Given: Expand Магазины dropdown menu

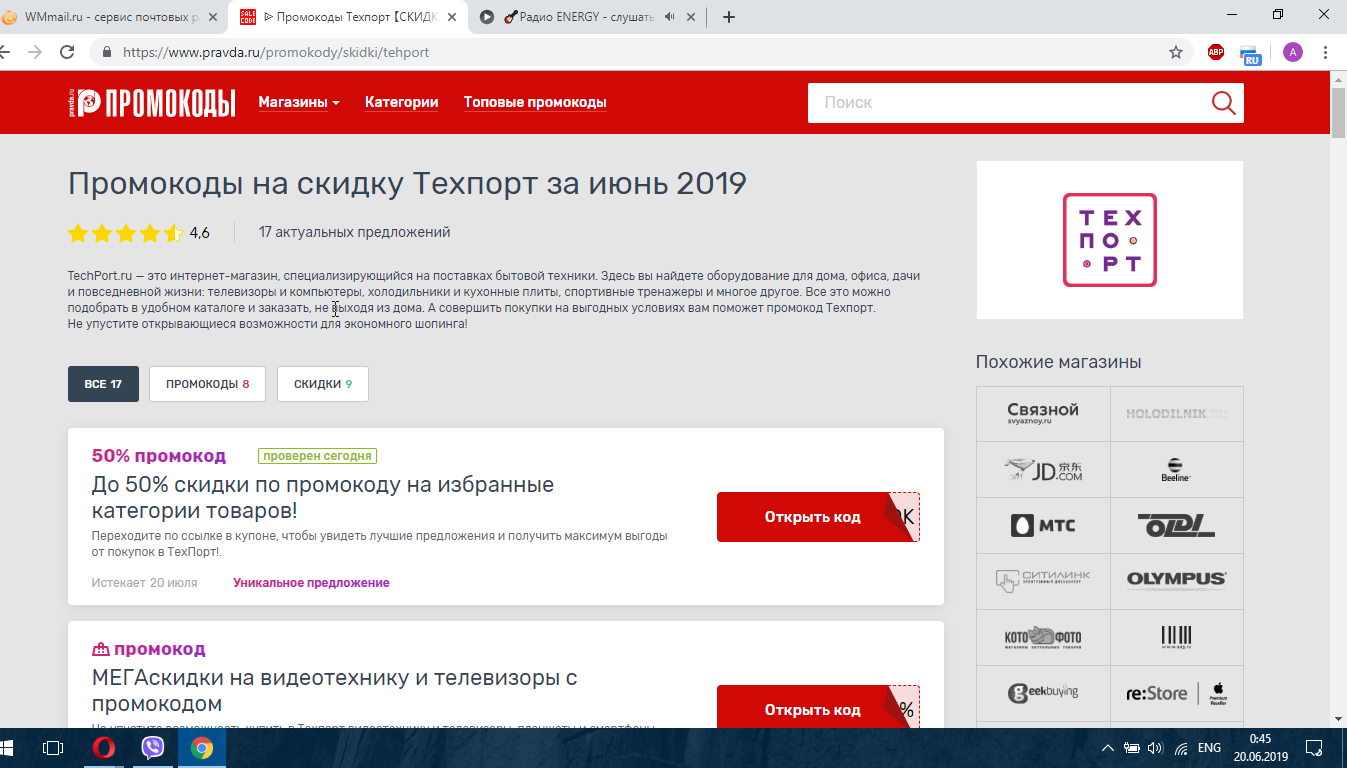Looking at the screenshot, I should pyautogui.click(x=299, y=102).
